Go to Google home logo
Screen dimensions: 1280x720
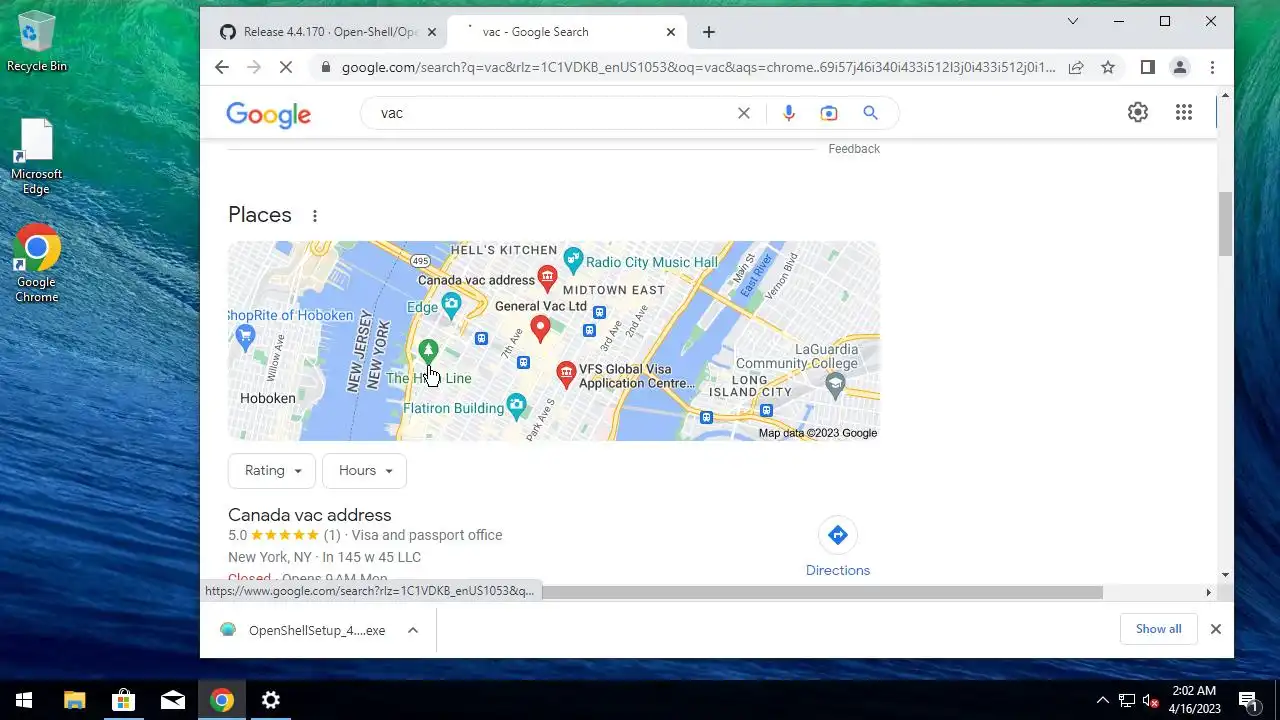269,114
